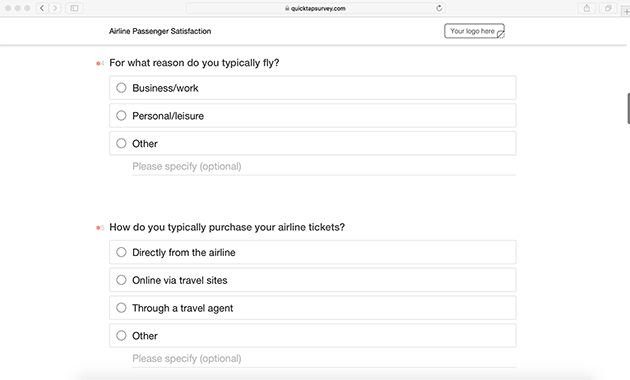Toggle the Safari sidebar button
This screenshot has width=630, height=380.
pos(74,8)
